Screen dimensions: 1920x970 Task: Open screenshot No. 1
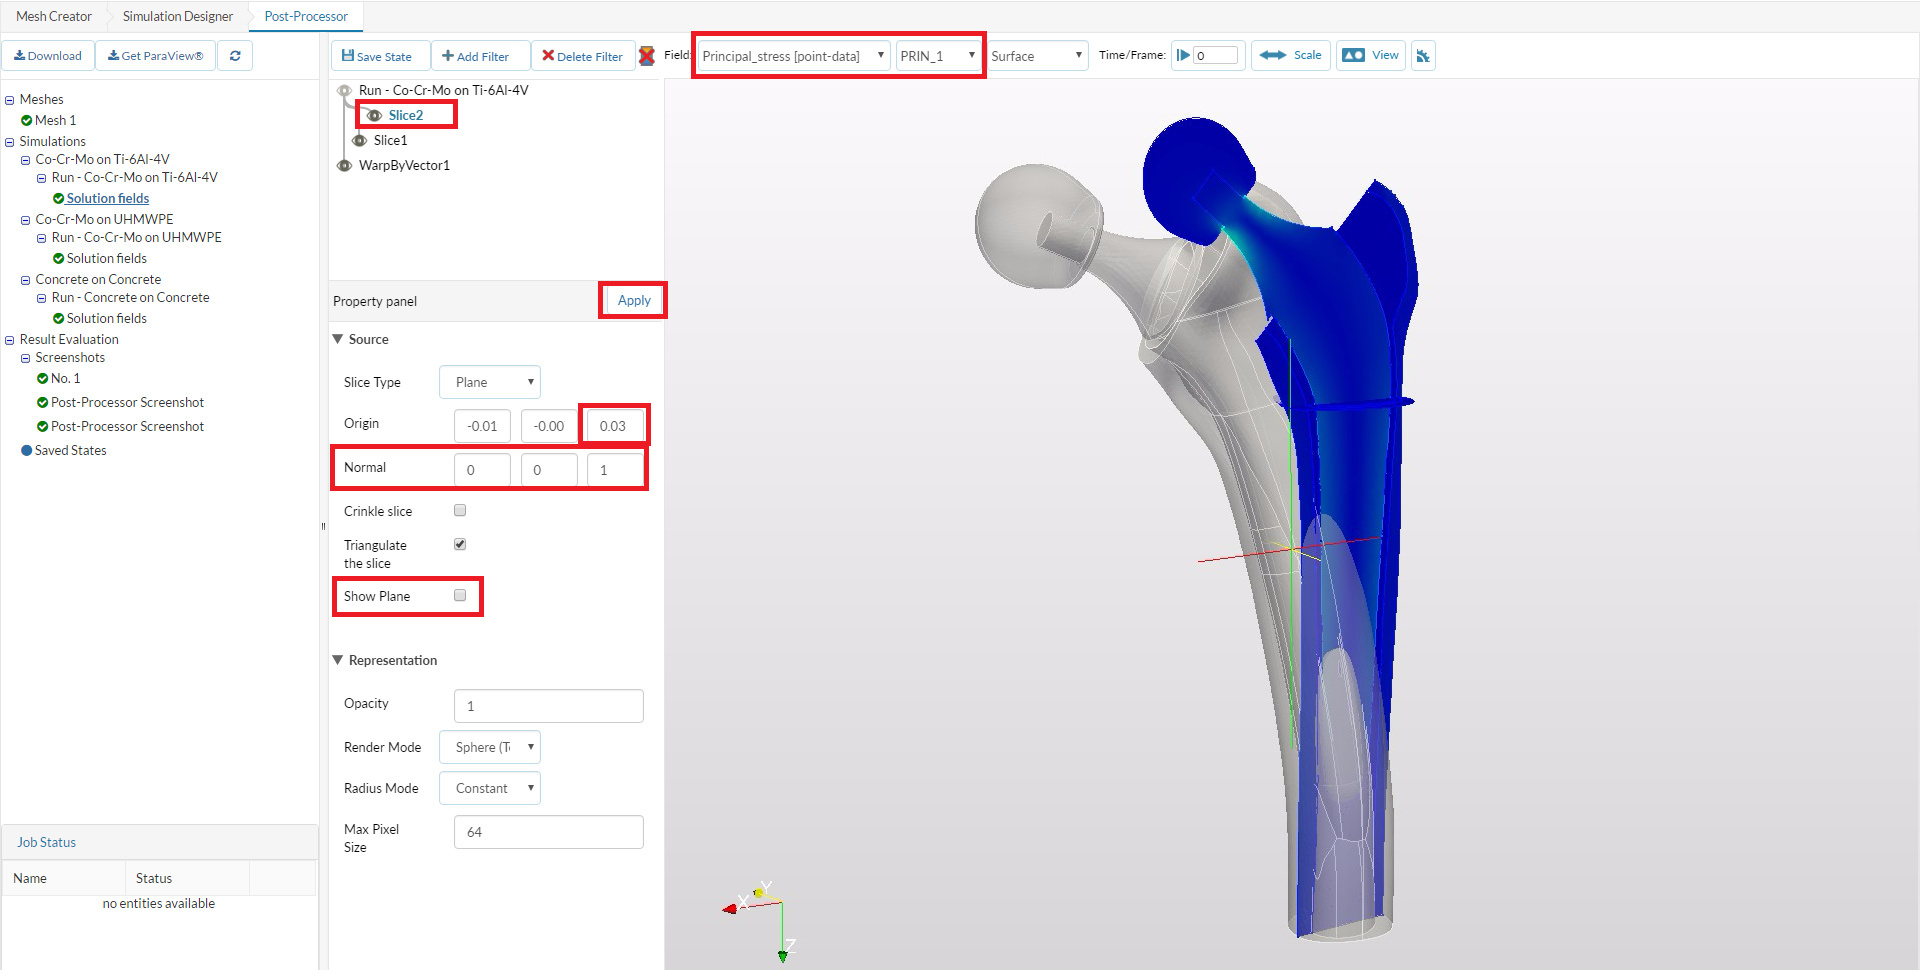(x=66, y=378)
